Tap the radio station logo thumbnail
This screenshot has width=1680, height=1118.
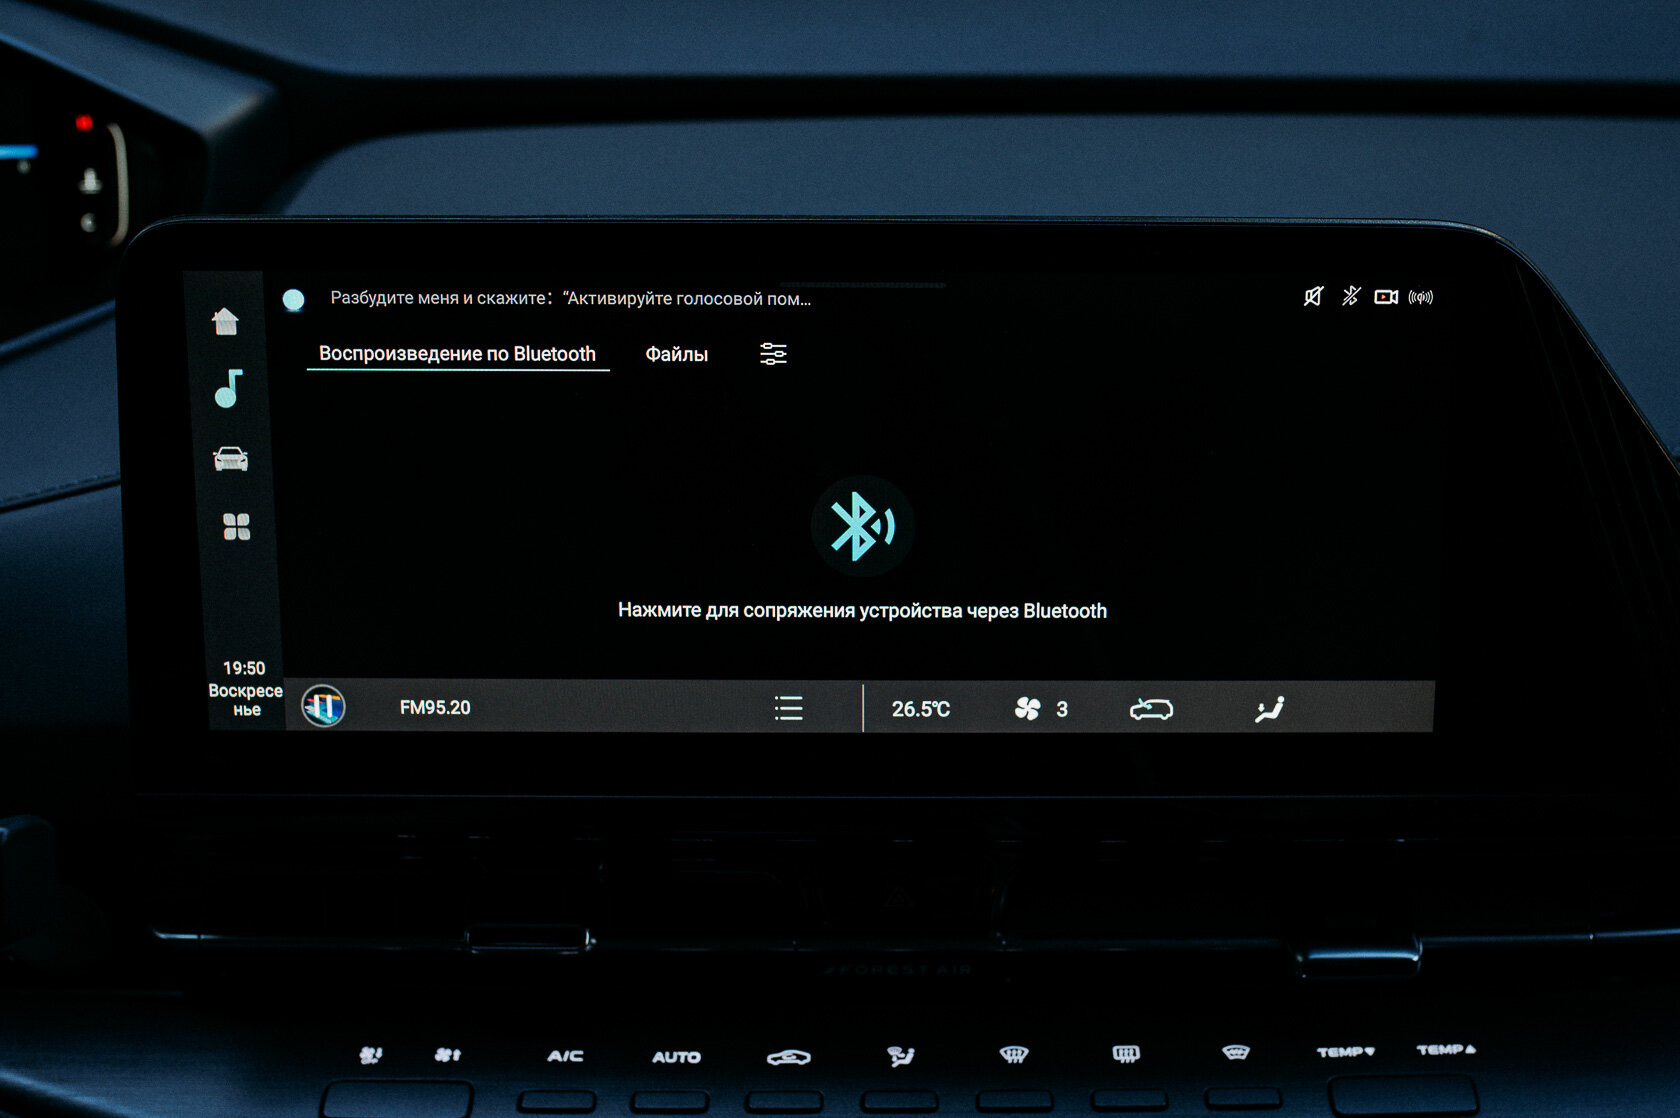tap(323, 706)
